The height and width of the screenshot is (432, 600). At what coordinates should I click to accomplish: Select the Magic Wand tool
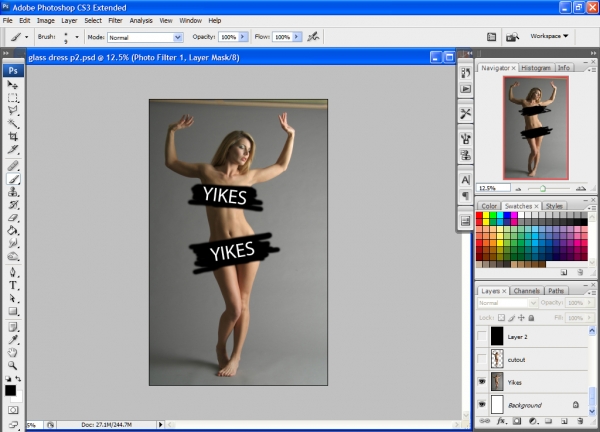13,123
